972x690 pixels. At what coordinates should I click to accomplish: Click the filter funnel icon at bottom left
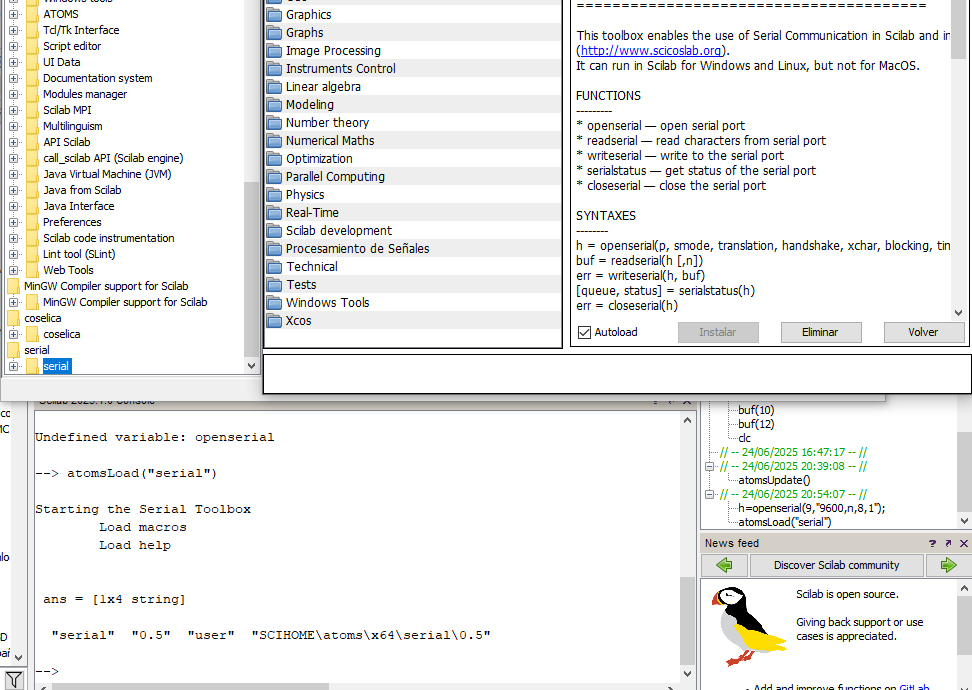pos(14,680)
